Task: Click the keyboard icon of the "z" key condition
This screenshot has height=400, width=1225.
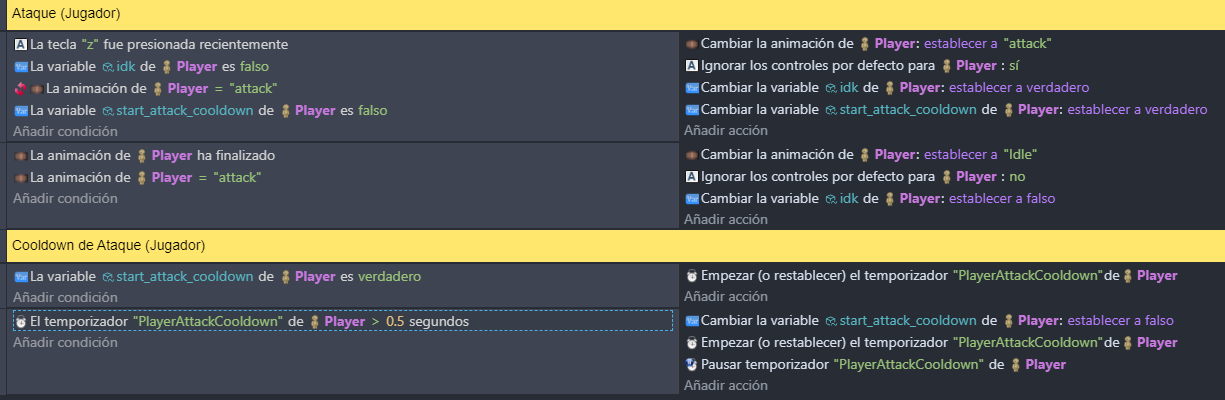Action: click(21, 45)
